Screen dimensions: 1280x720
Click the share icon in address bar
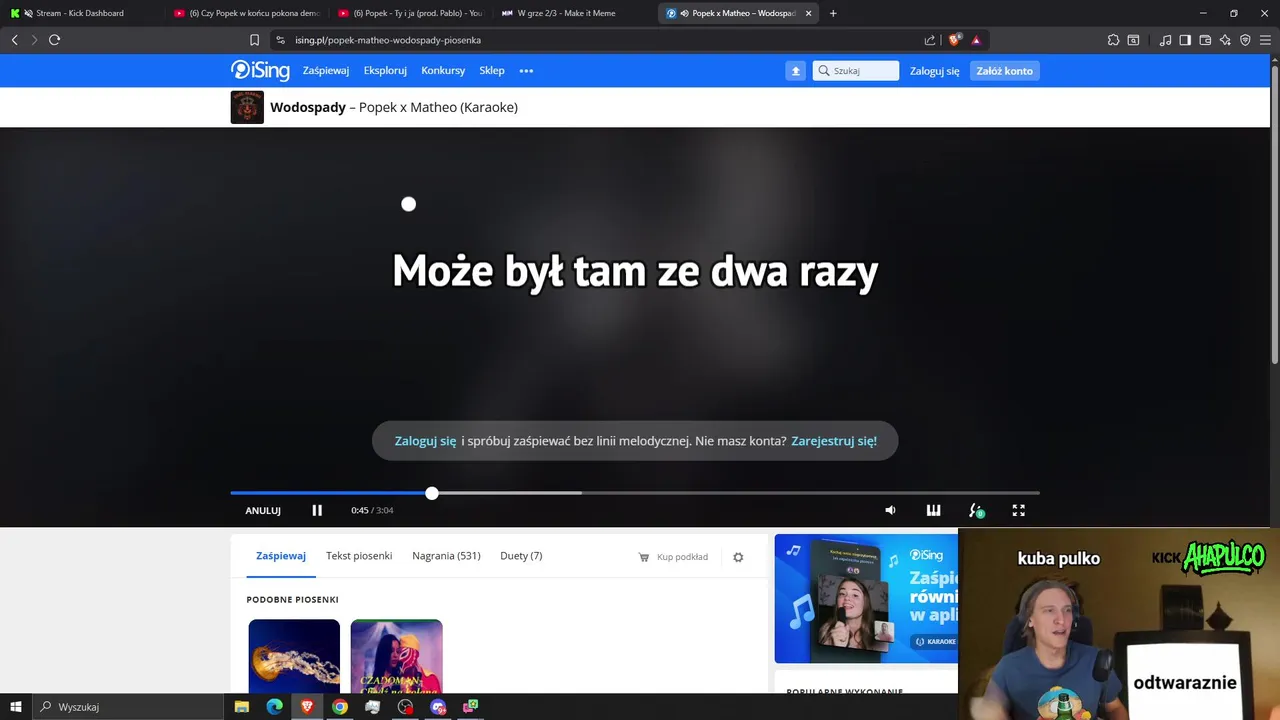pos(930,40)
